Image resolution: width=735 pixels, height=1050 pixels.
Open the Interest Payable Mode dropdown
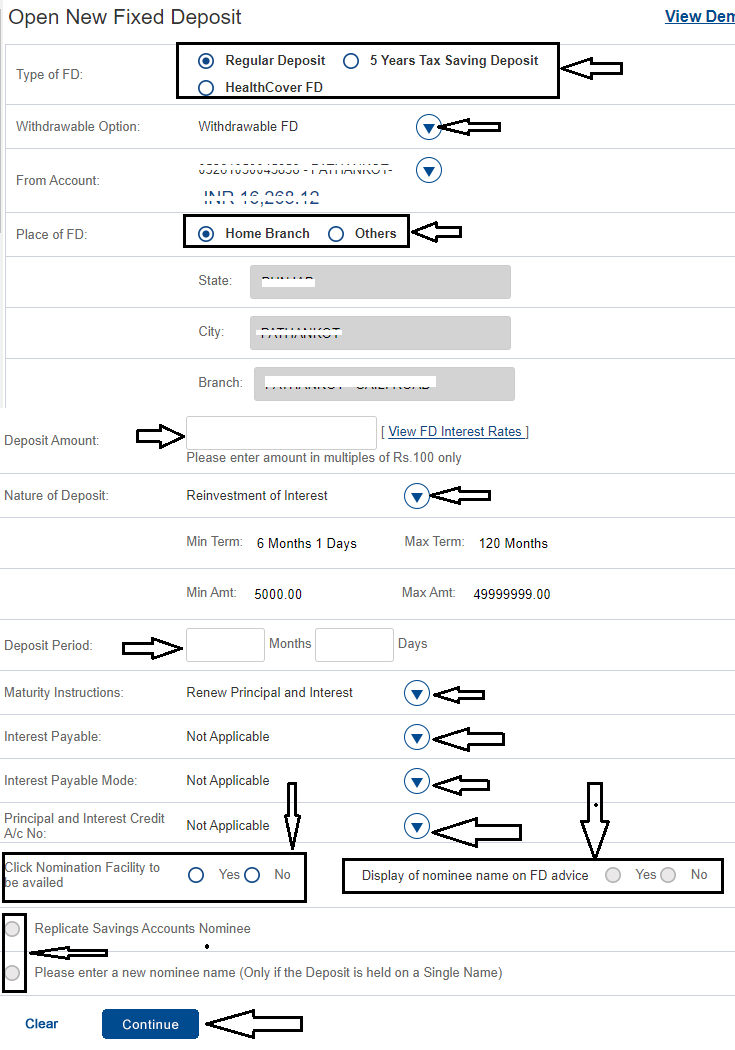pyautogui.click(x=416, y=781)
